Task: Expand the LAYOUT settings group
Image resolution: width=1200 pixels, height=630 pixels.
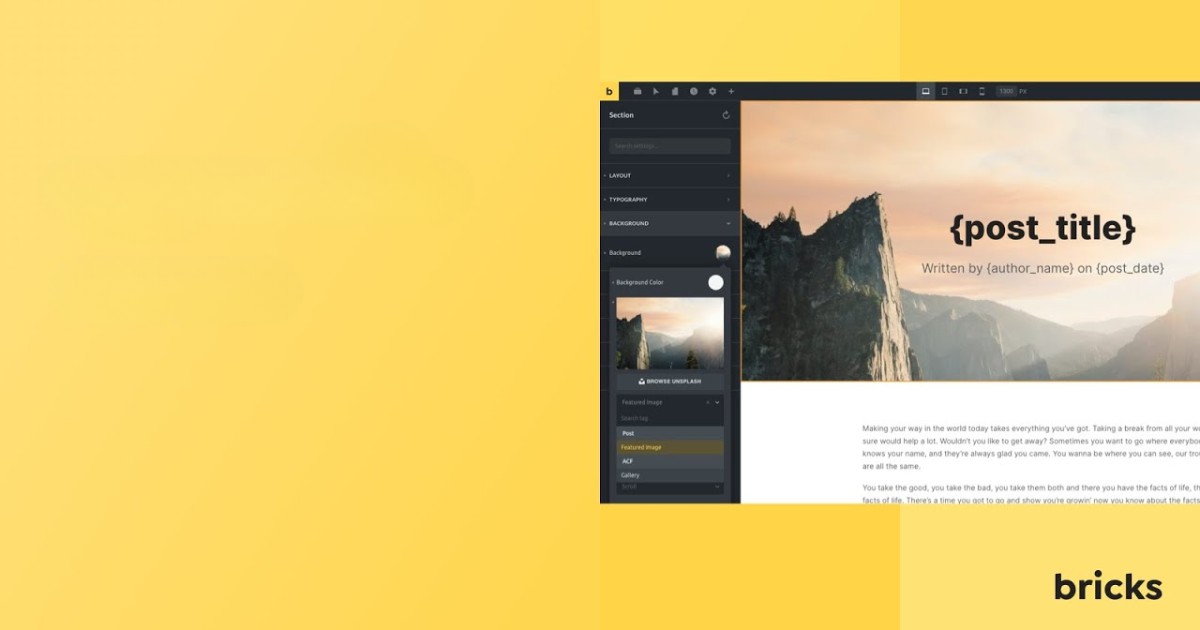Action: [667, 175]
